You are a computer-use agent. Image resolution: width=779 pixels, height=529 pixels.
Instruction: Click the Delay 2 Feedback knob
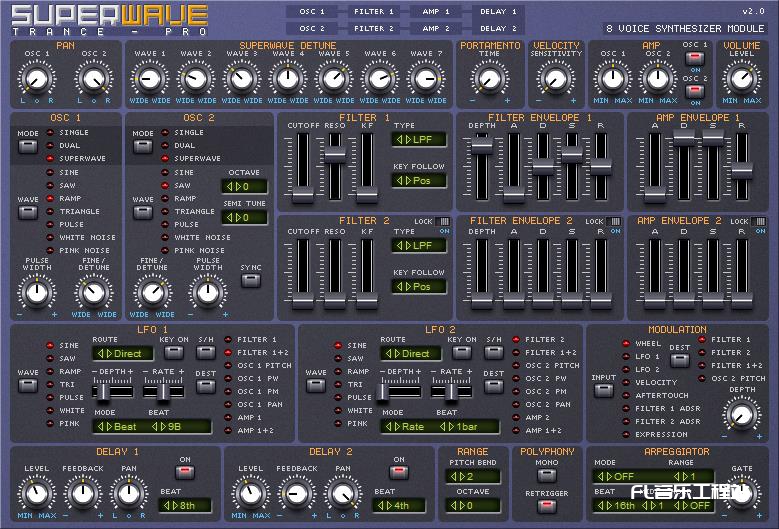(297, 494)
